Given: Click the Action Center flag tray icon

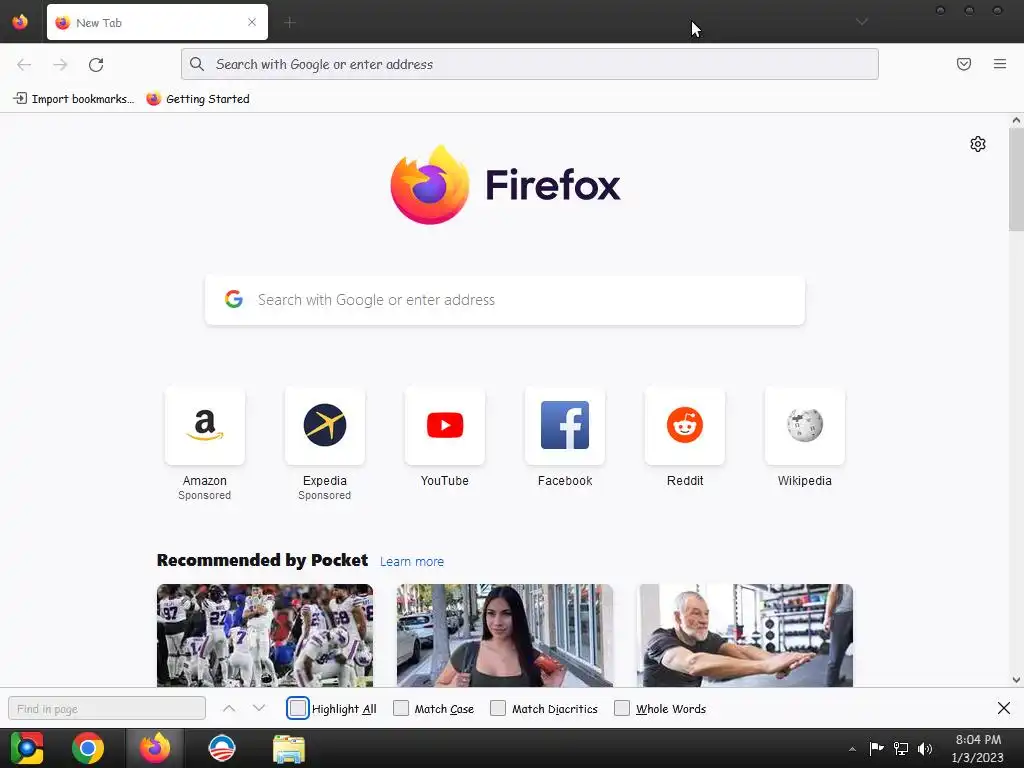Looking at the screenshot, I should [x=876, y=748].
